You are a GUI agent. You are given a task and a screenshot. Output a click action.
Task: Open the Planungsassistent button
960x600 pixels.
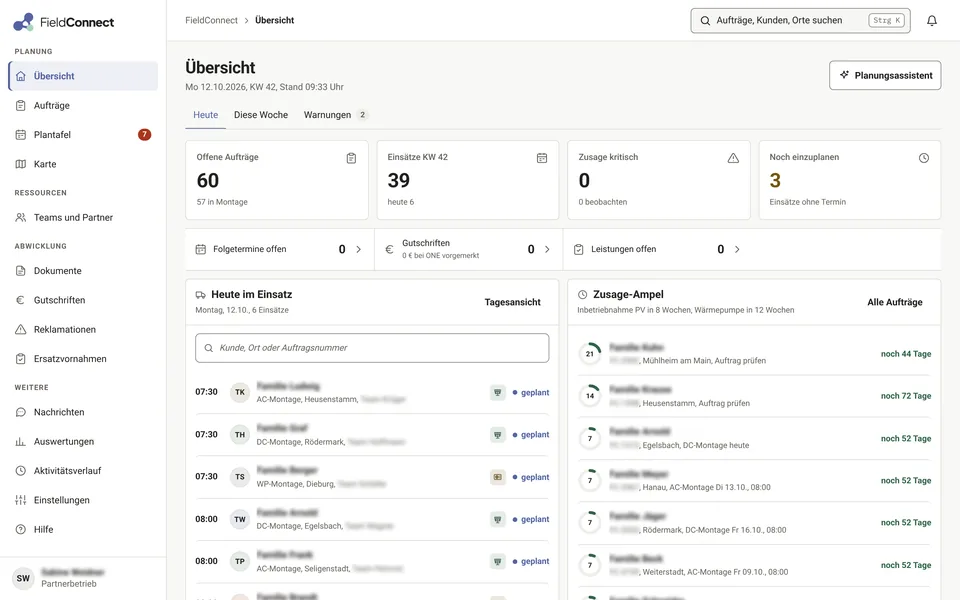coord(885,75)
